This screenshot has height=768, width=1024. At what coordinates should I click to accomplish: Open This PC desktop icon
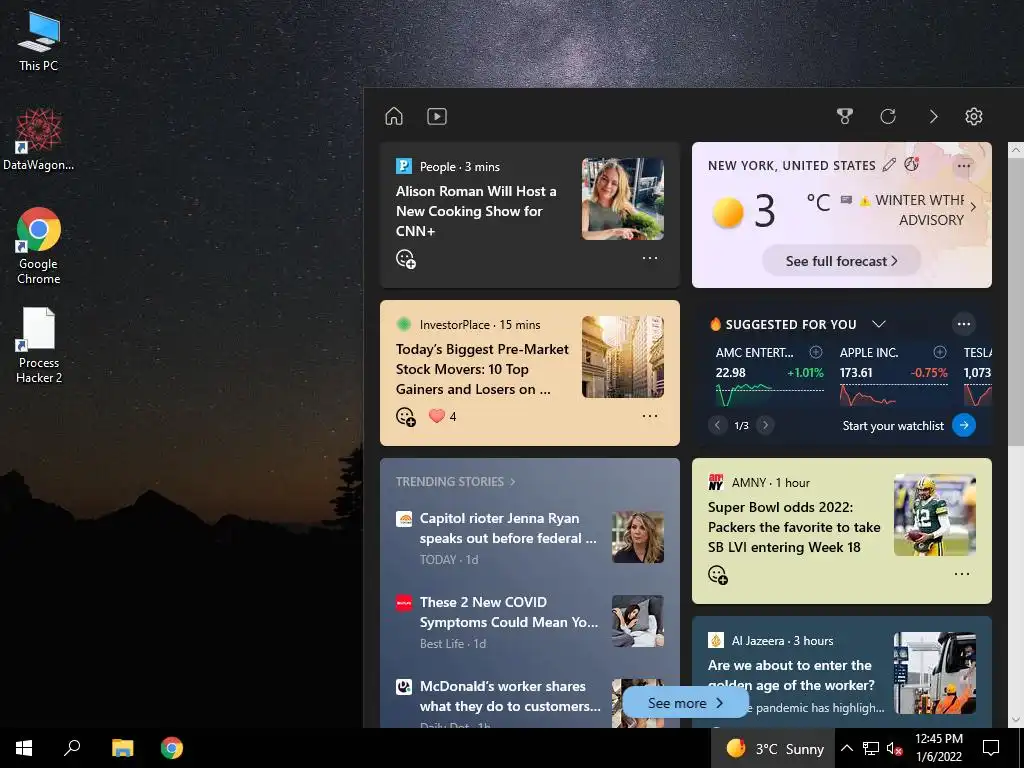[39, 42]
